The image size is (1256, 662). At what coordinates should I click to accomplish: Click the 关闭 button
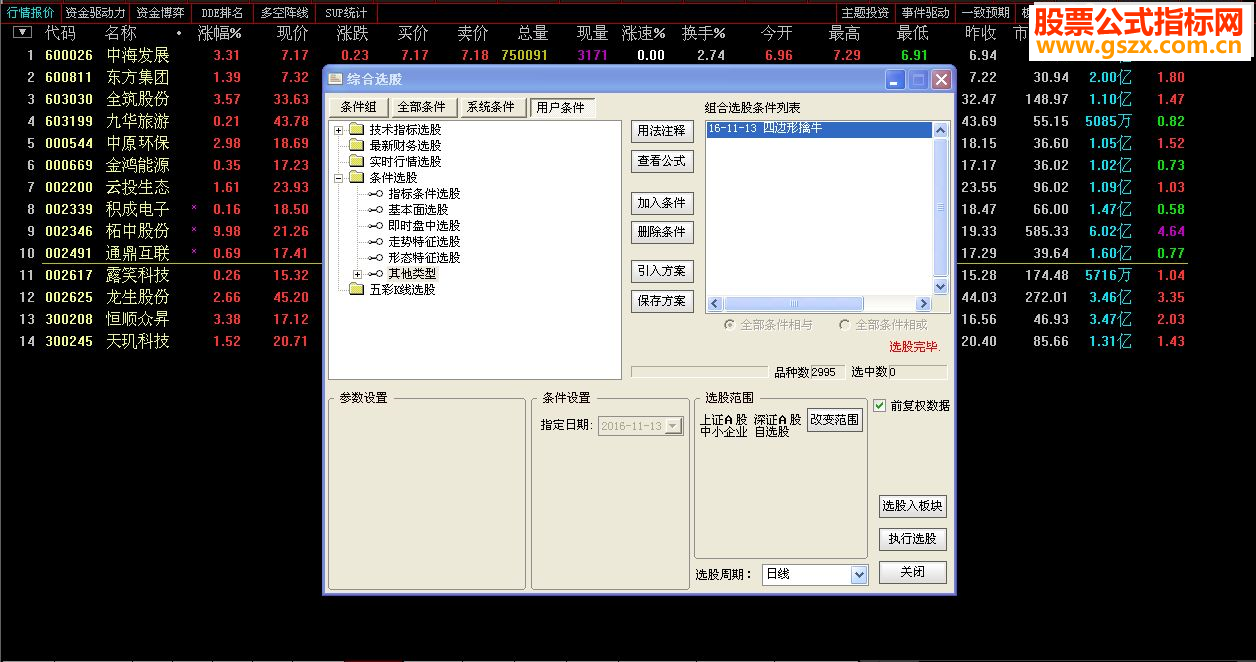tap(912, 572)
